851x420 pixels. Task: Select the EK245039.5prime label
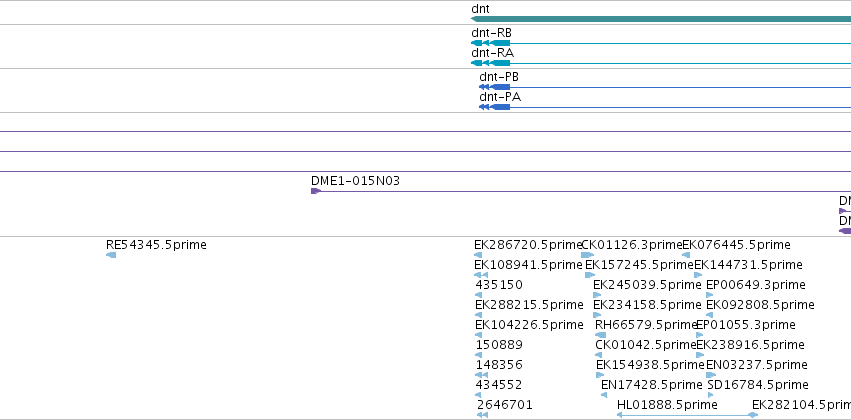(647, 285)
